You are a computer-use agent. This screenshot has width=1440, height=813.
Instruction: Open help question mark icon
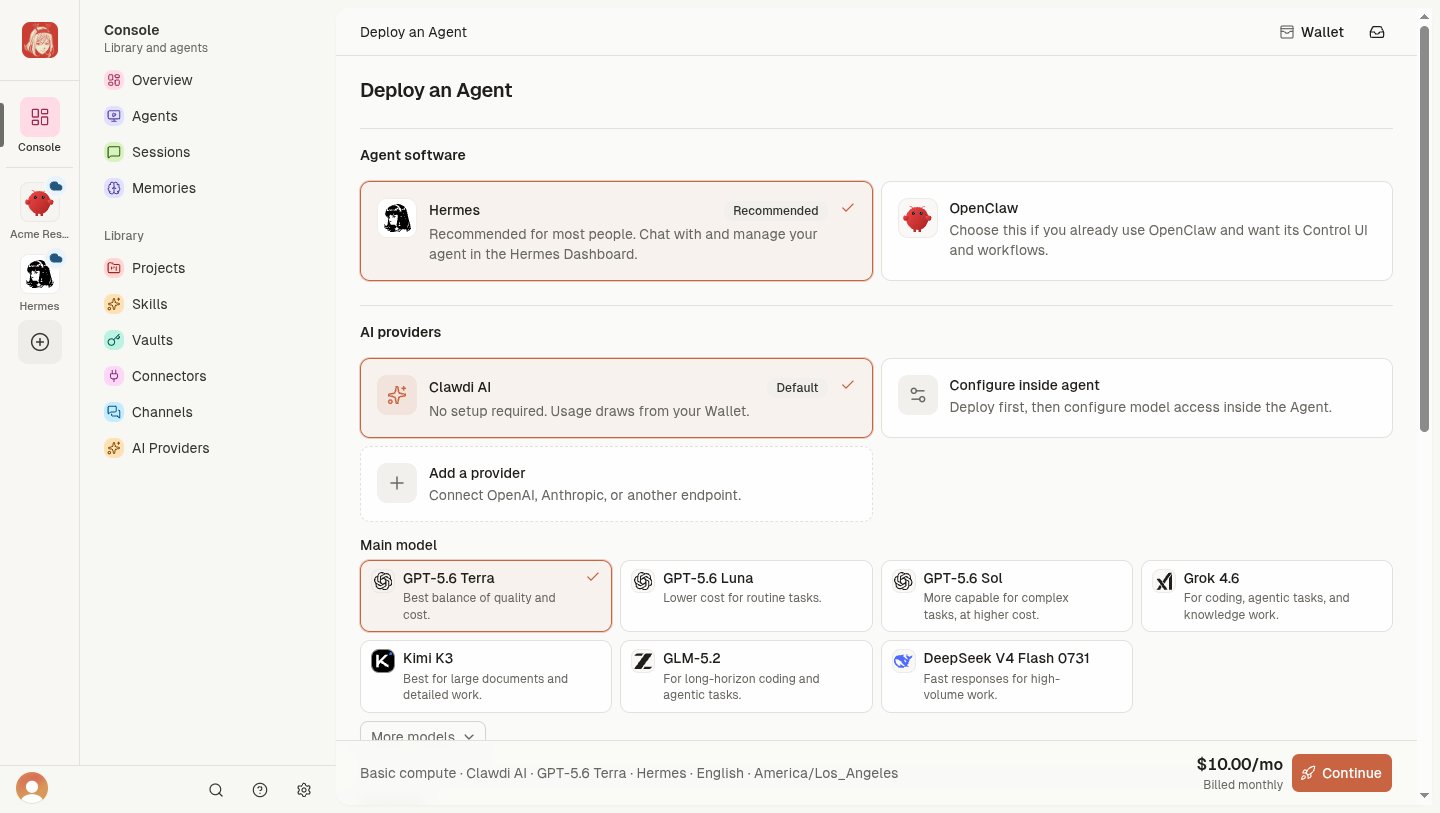click(260, 790)
